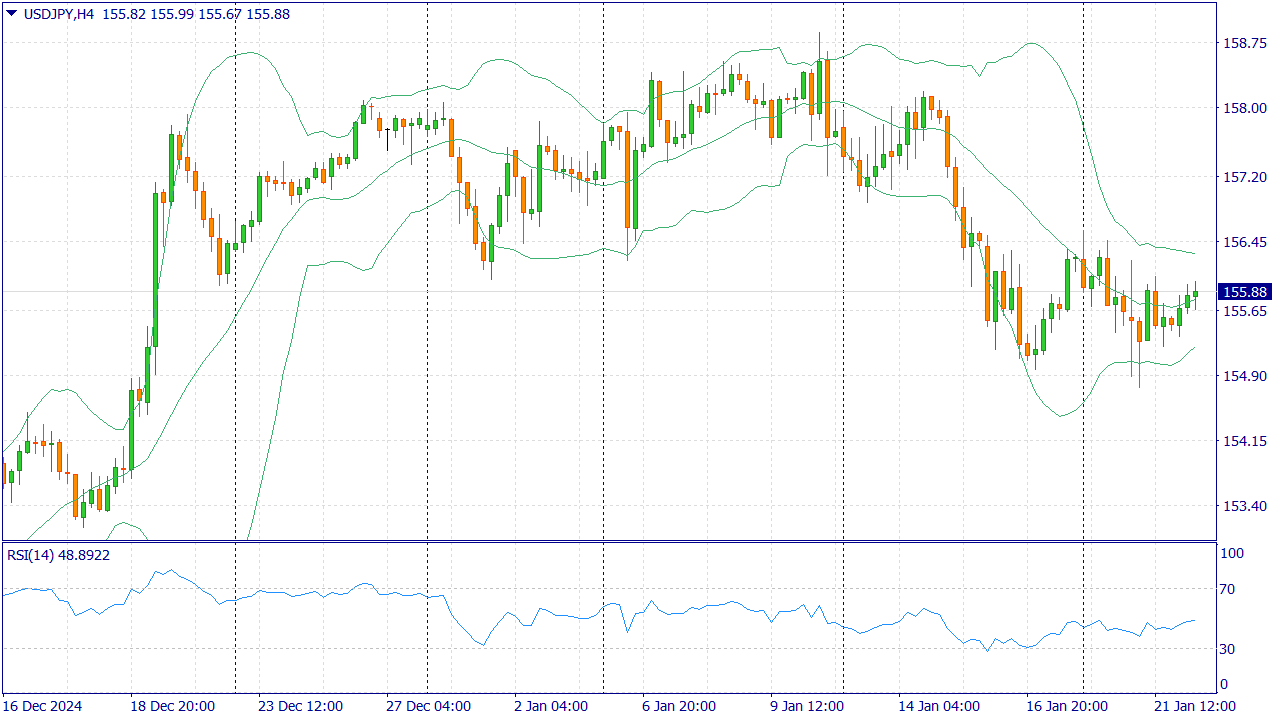Image resolution: width=1280 pixels, height=720 pixels.
Task: Click the 158.75 price scale label
Action: [1245, 43]
